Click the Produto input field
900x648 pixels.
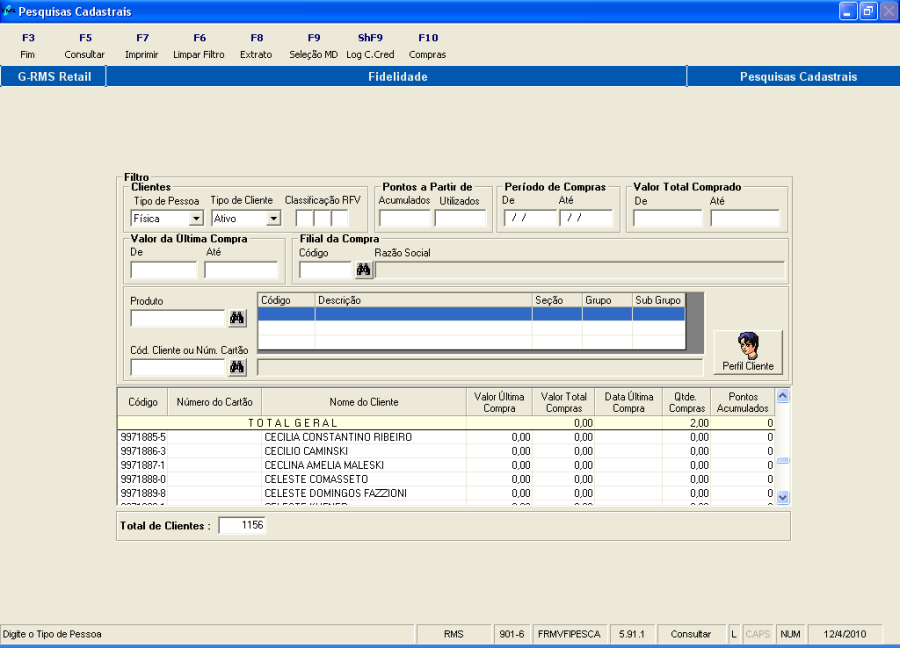[178, 318]
